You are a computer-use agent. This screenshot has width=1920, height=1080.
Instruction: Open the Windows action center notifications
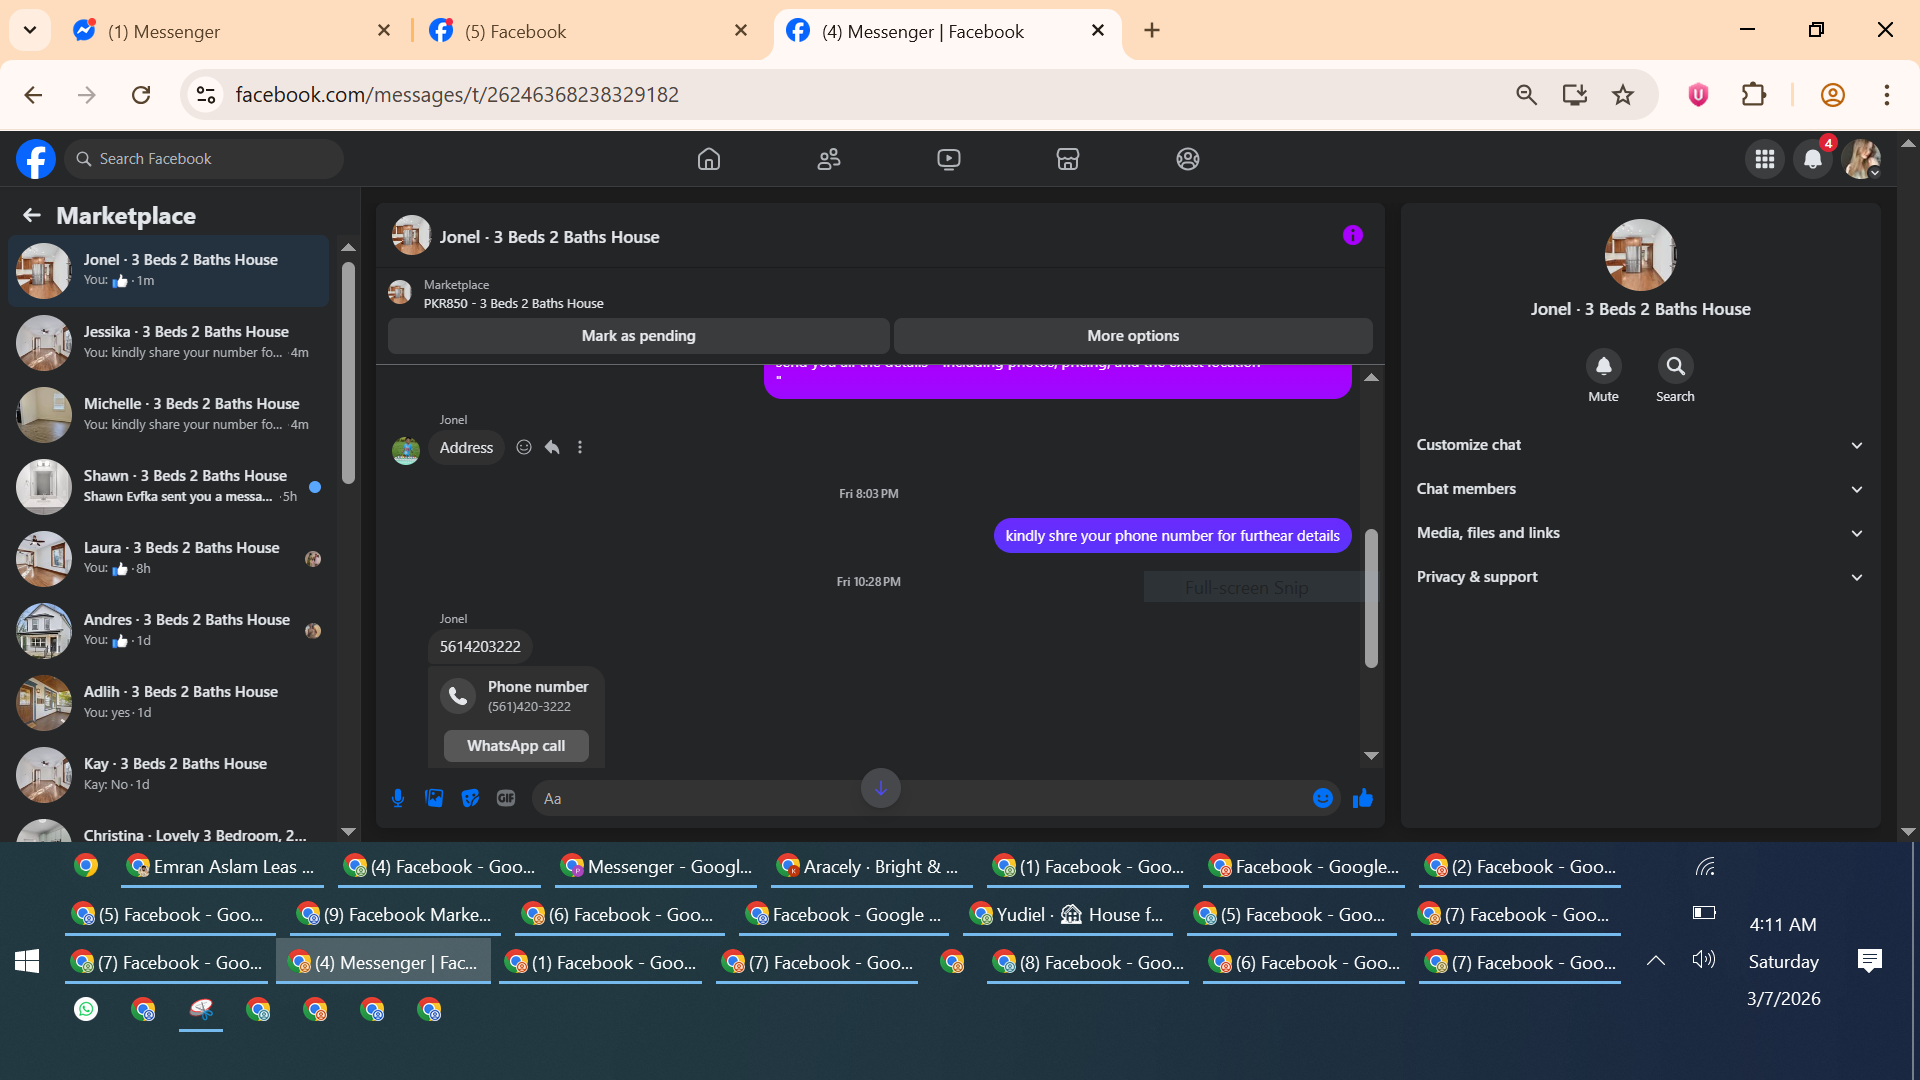click(1869, 961)
